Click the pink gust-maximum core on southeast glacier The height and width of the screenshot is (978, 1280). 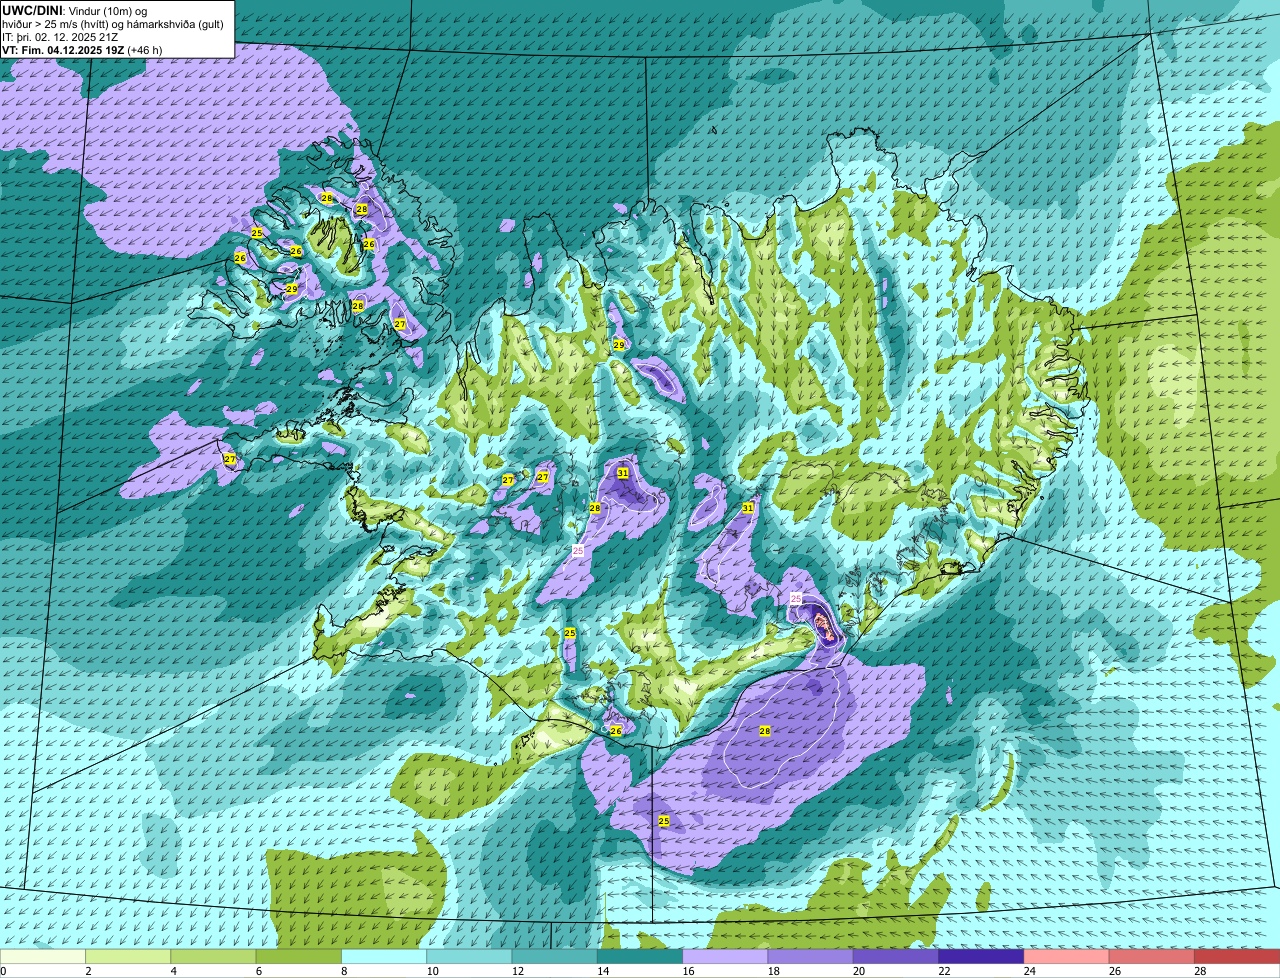(x=825, y=627)
